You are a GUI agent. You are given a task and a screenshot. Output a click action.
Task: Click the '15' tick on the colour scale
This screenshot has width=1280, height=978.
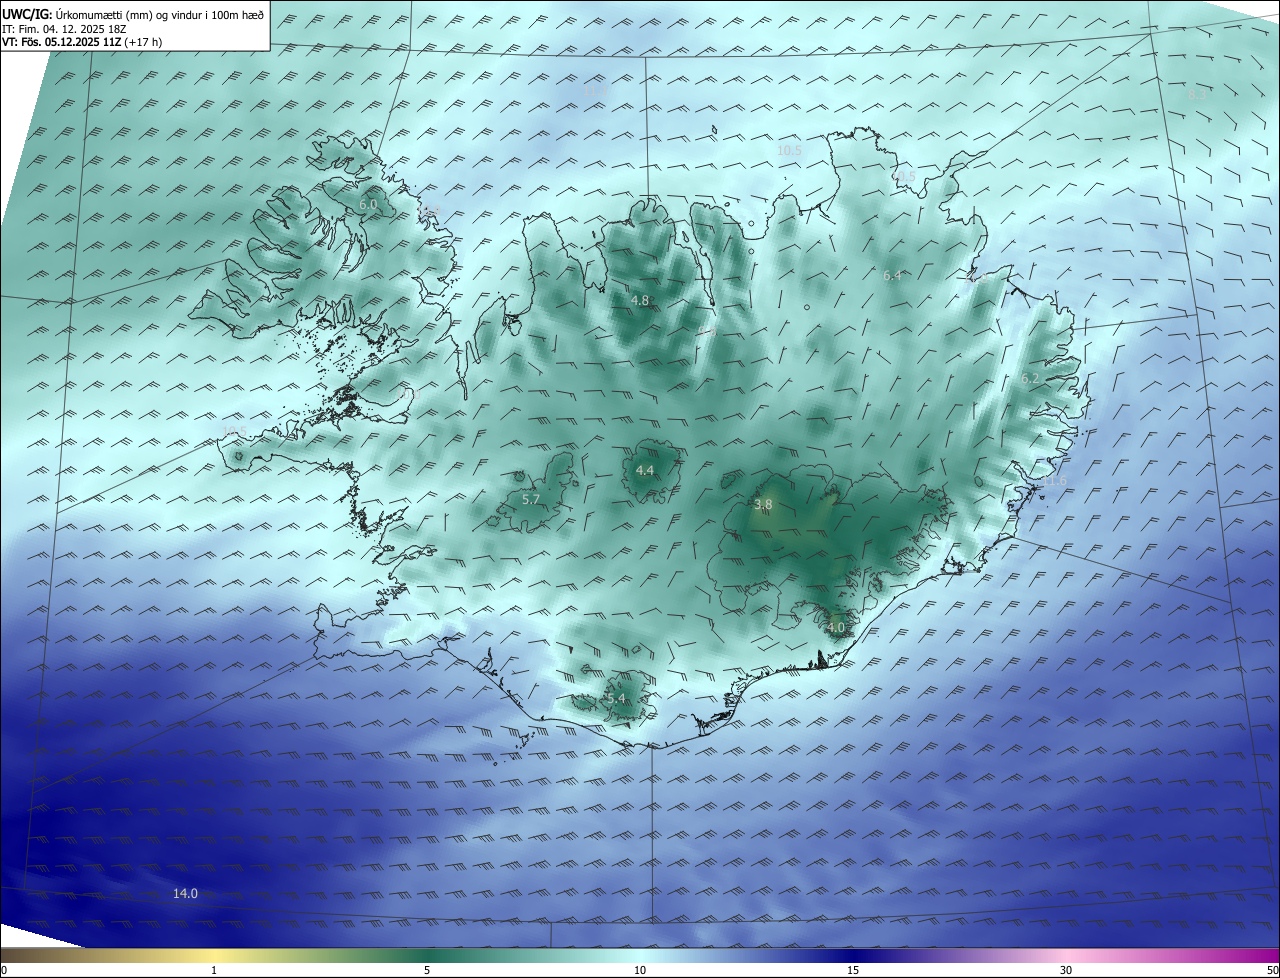tap(853, 970)
